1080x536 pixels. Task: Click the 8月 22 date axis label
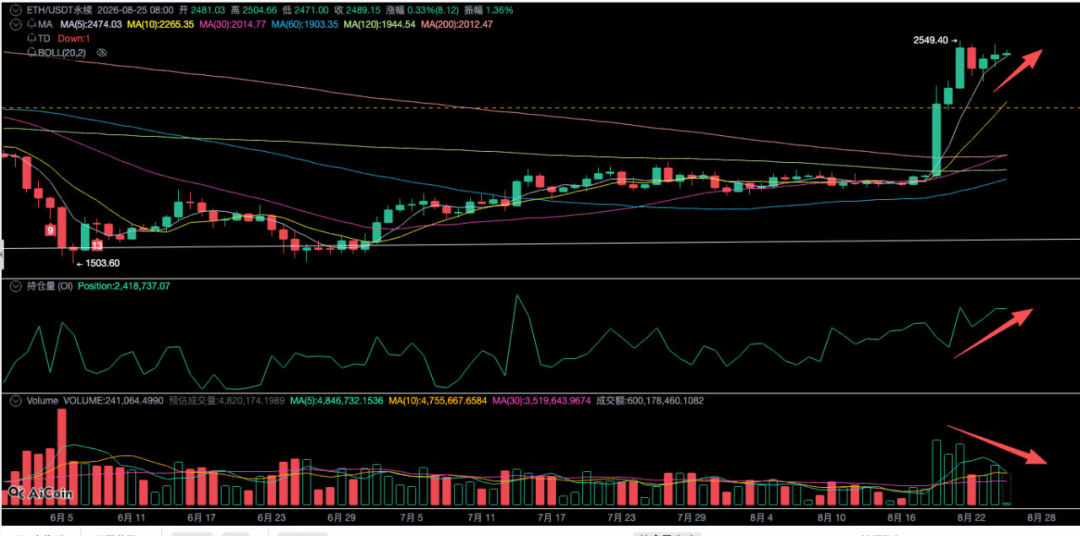(x=972, y=516)
